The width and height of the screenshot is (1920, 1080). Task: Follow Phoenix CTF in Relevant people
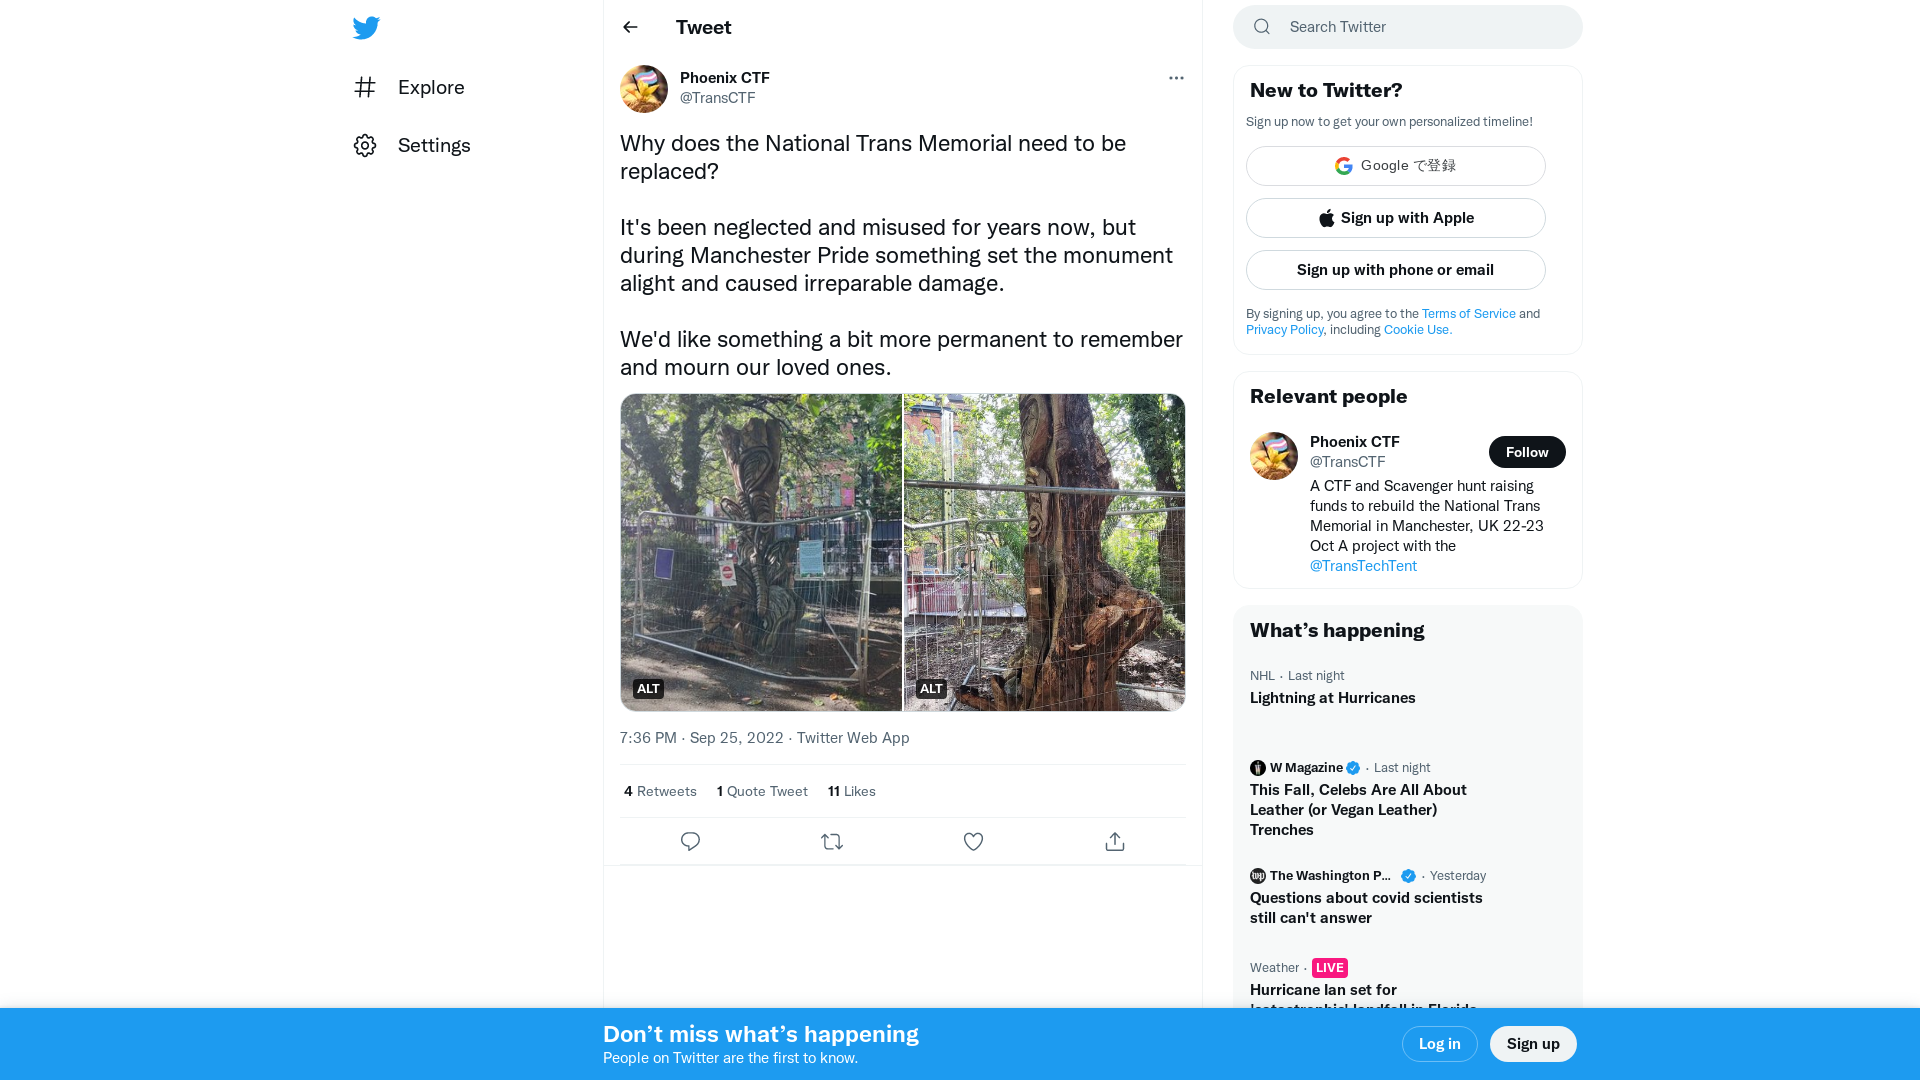click(1526, 452)
